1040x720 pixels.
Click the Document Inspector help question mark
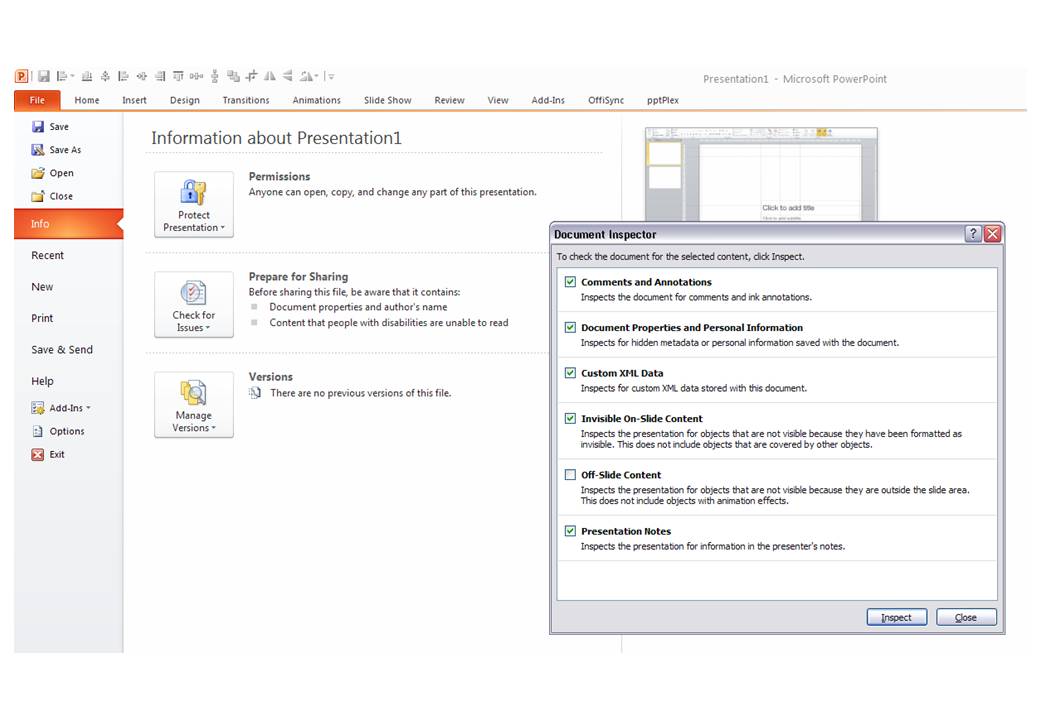[x=973, y=233]
